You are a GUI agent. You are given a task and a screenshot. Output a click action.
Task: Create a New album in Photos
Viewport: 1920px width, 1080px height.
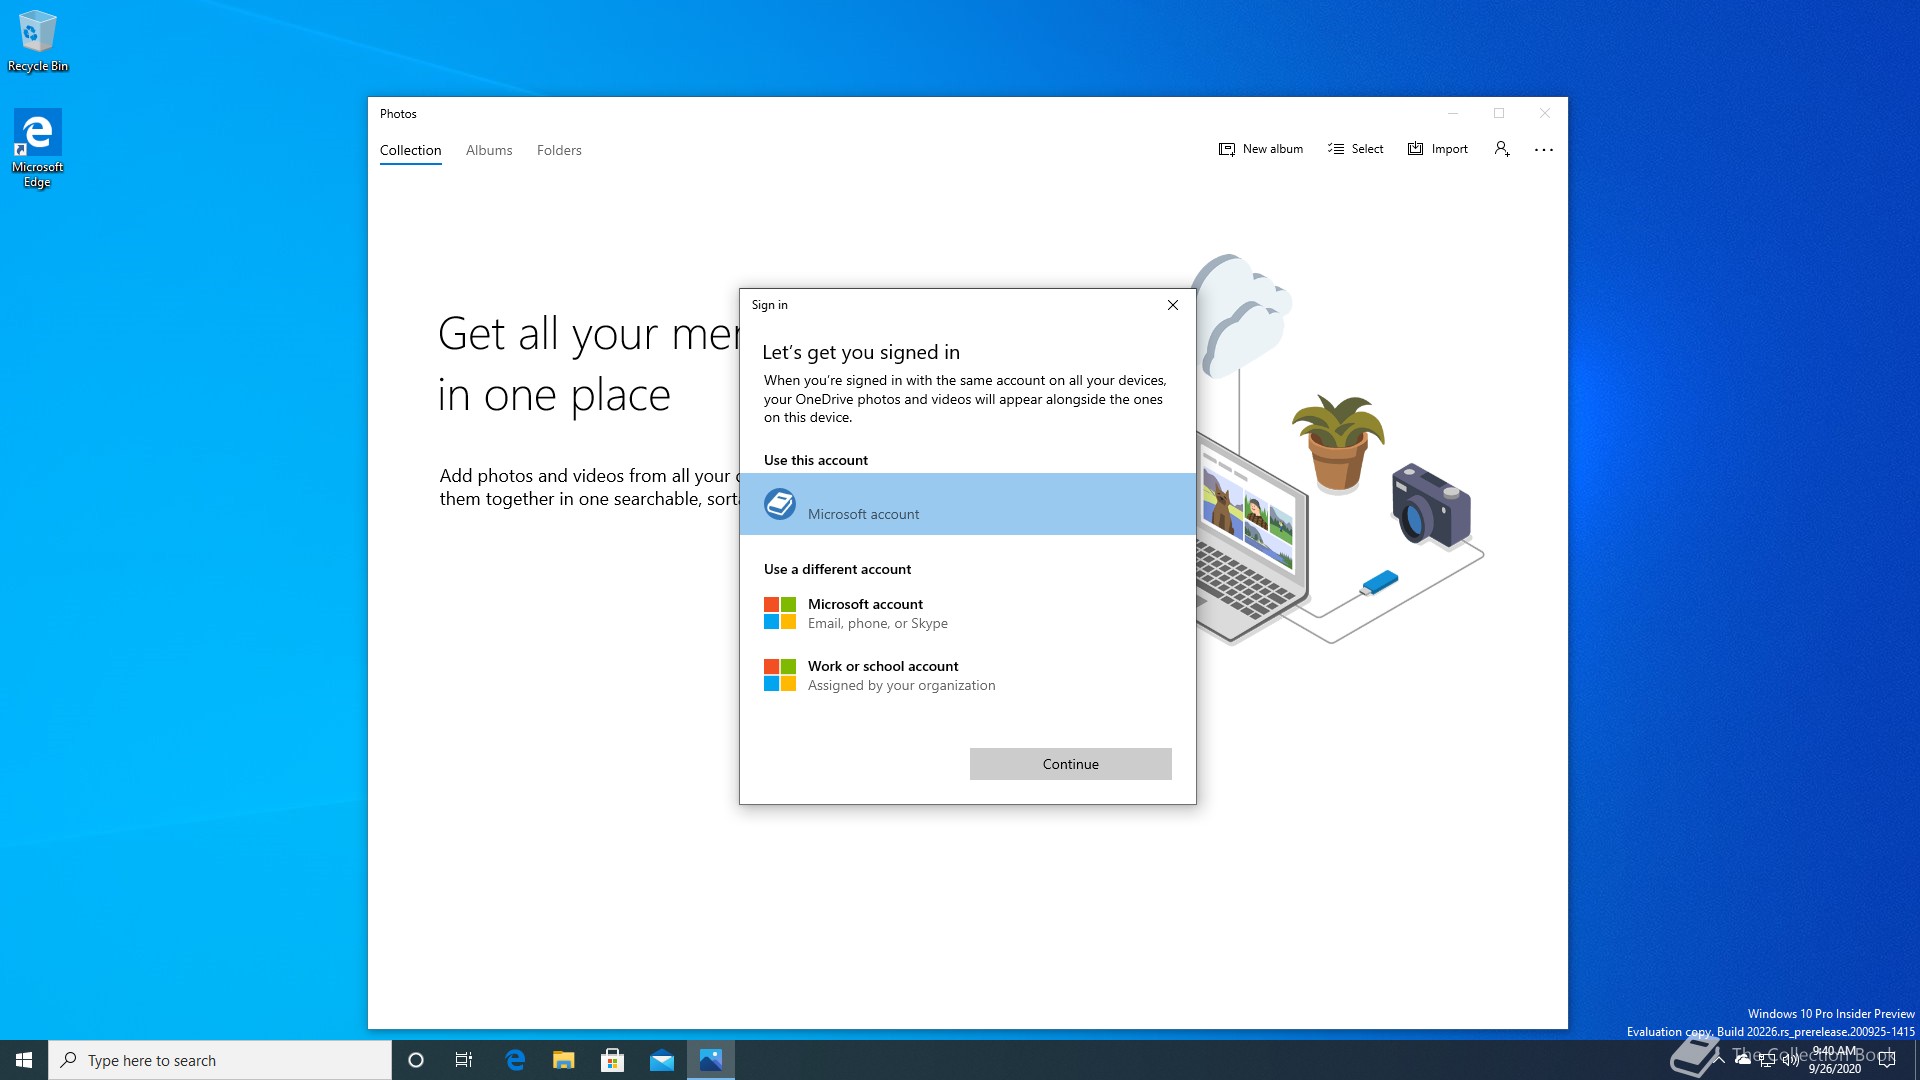coord(1260,149)
